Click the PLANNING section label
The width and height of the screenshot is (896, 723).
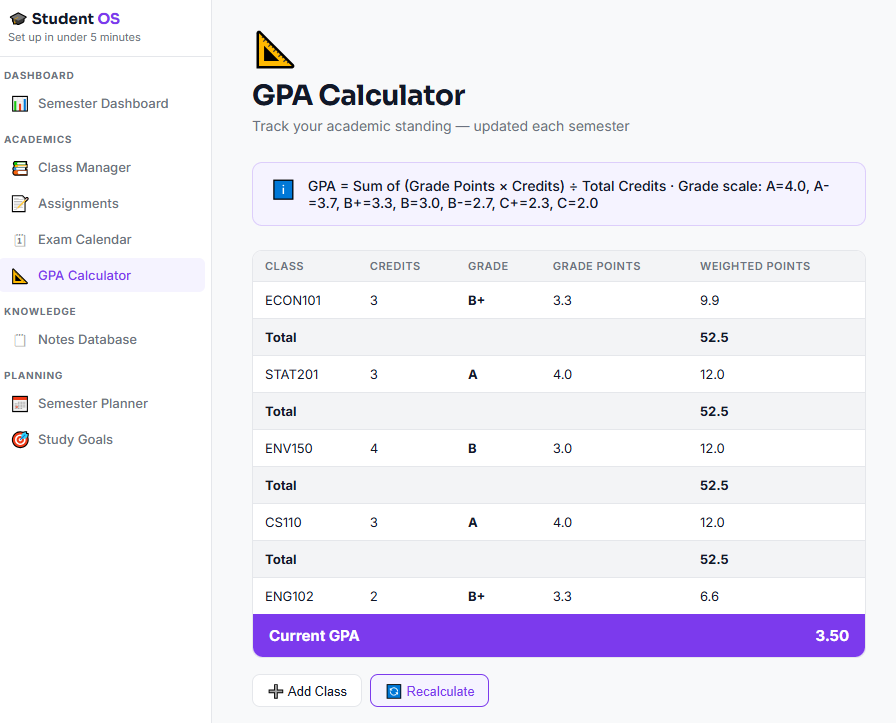pyautogui.click(x=33, y=376)
